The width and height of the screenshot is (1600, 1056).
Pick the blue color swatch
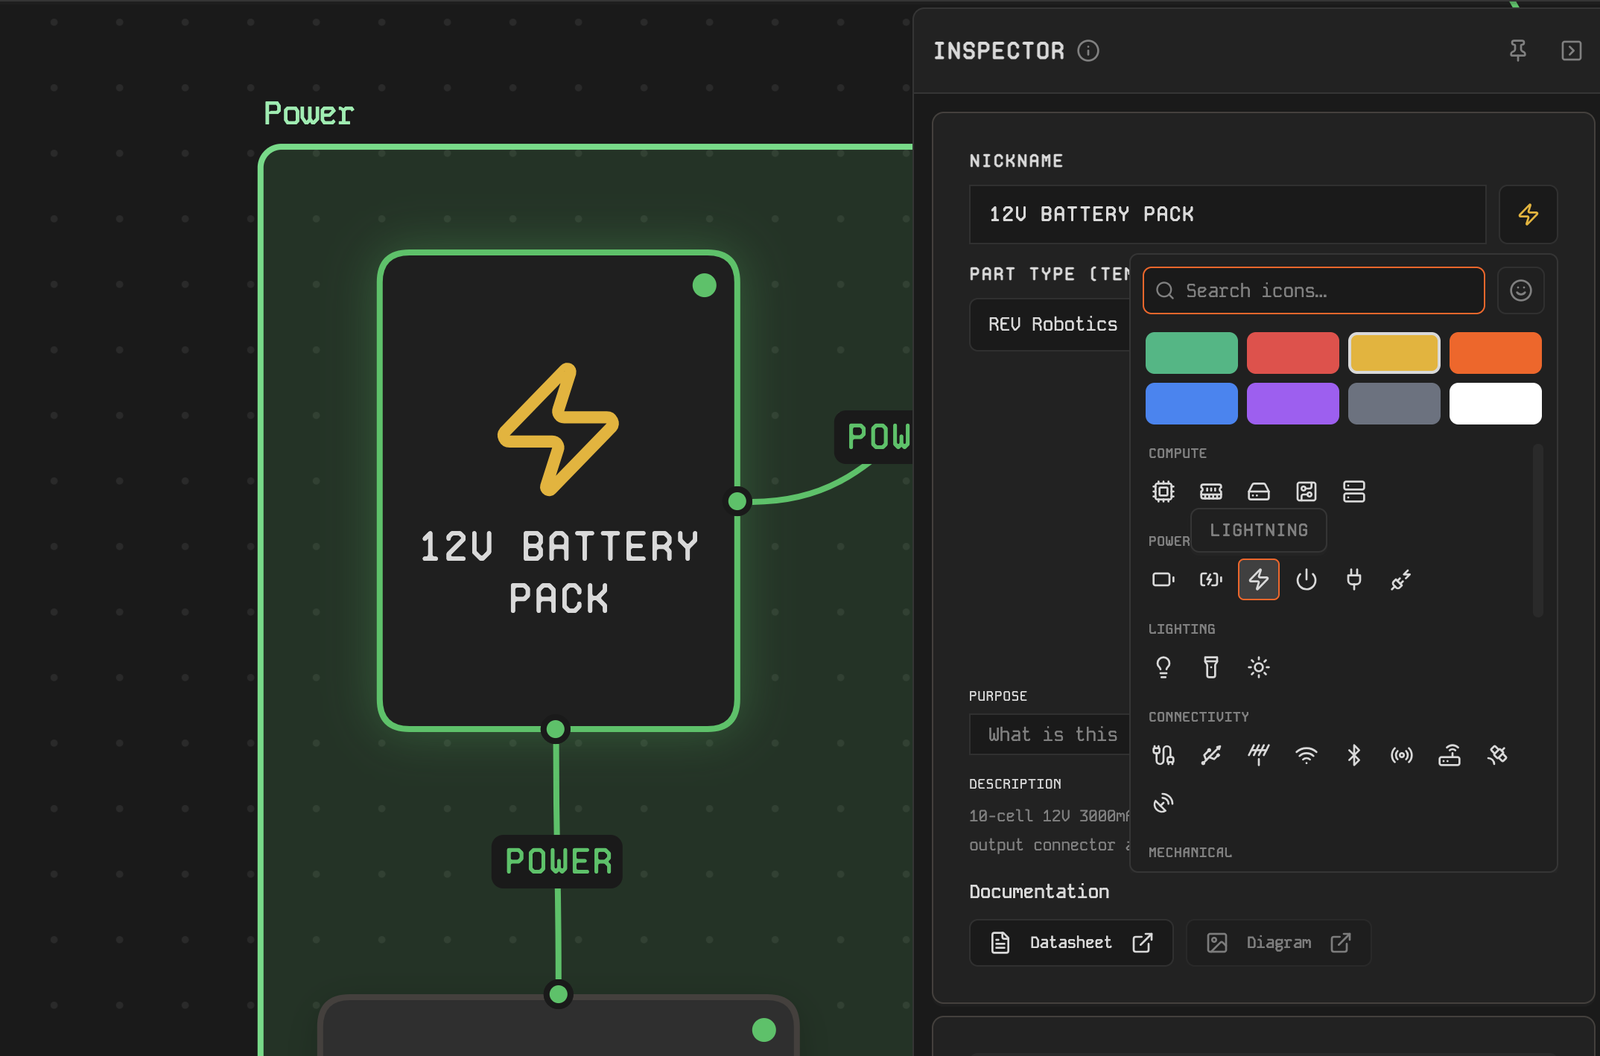tap(1192, 404)
